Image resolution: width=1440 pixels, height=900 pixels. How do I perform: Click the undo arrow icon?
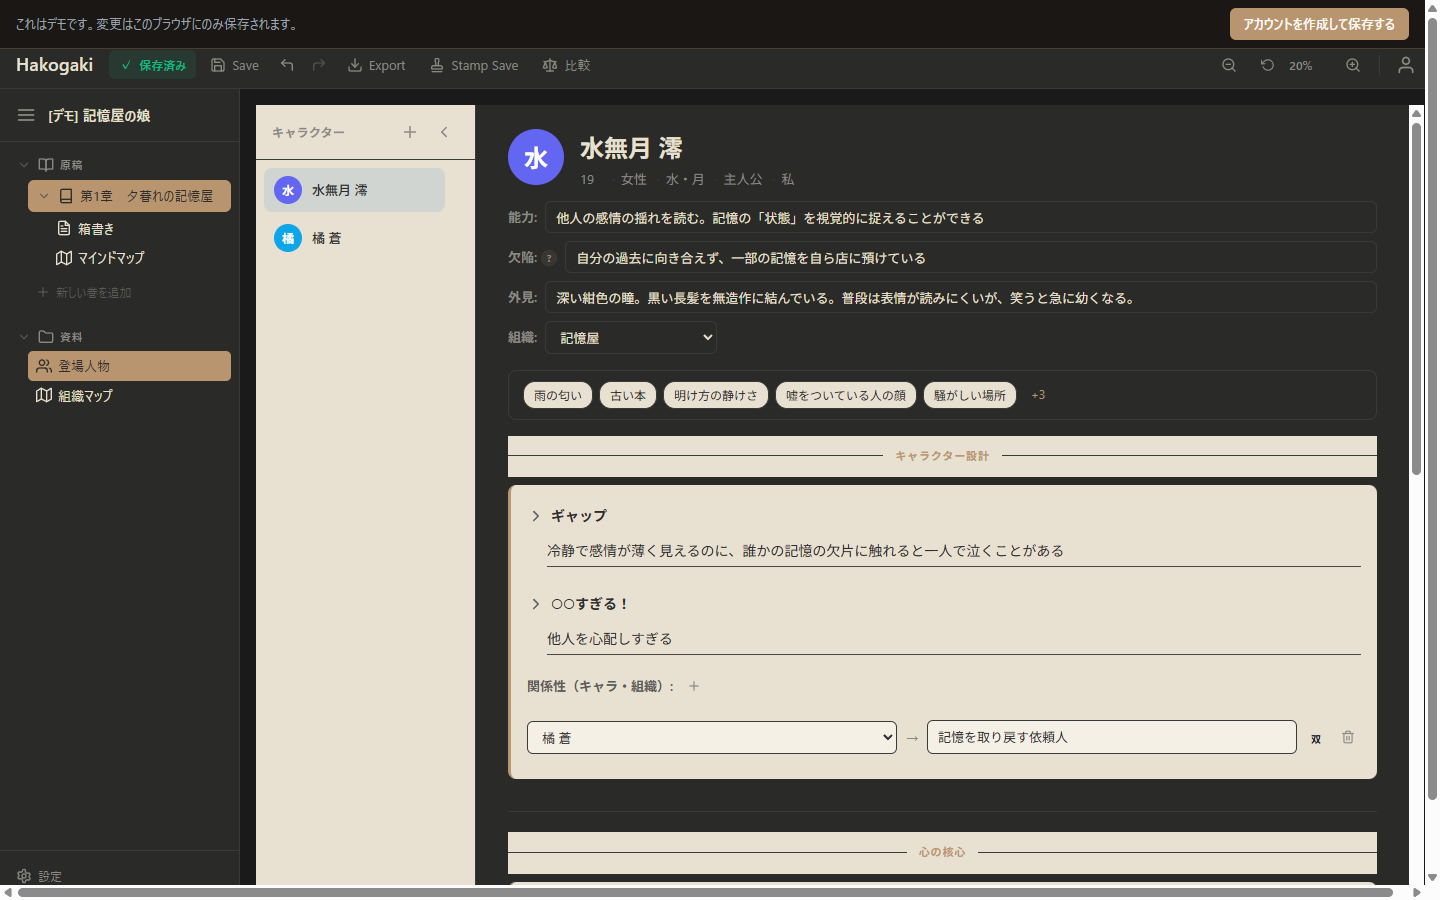[x=287, y=65]
